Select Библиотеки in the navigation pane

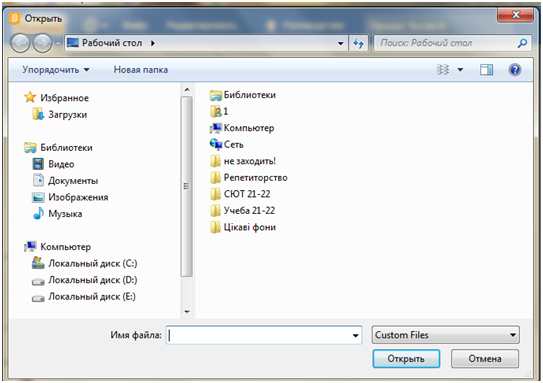pyautogui.click(x=66, y=148)
